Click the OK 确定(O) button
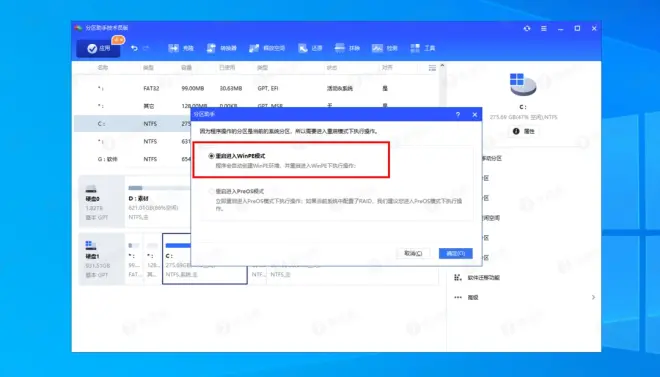This screenshot has width=660, height=377. coord(455,253)
